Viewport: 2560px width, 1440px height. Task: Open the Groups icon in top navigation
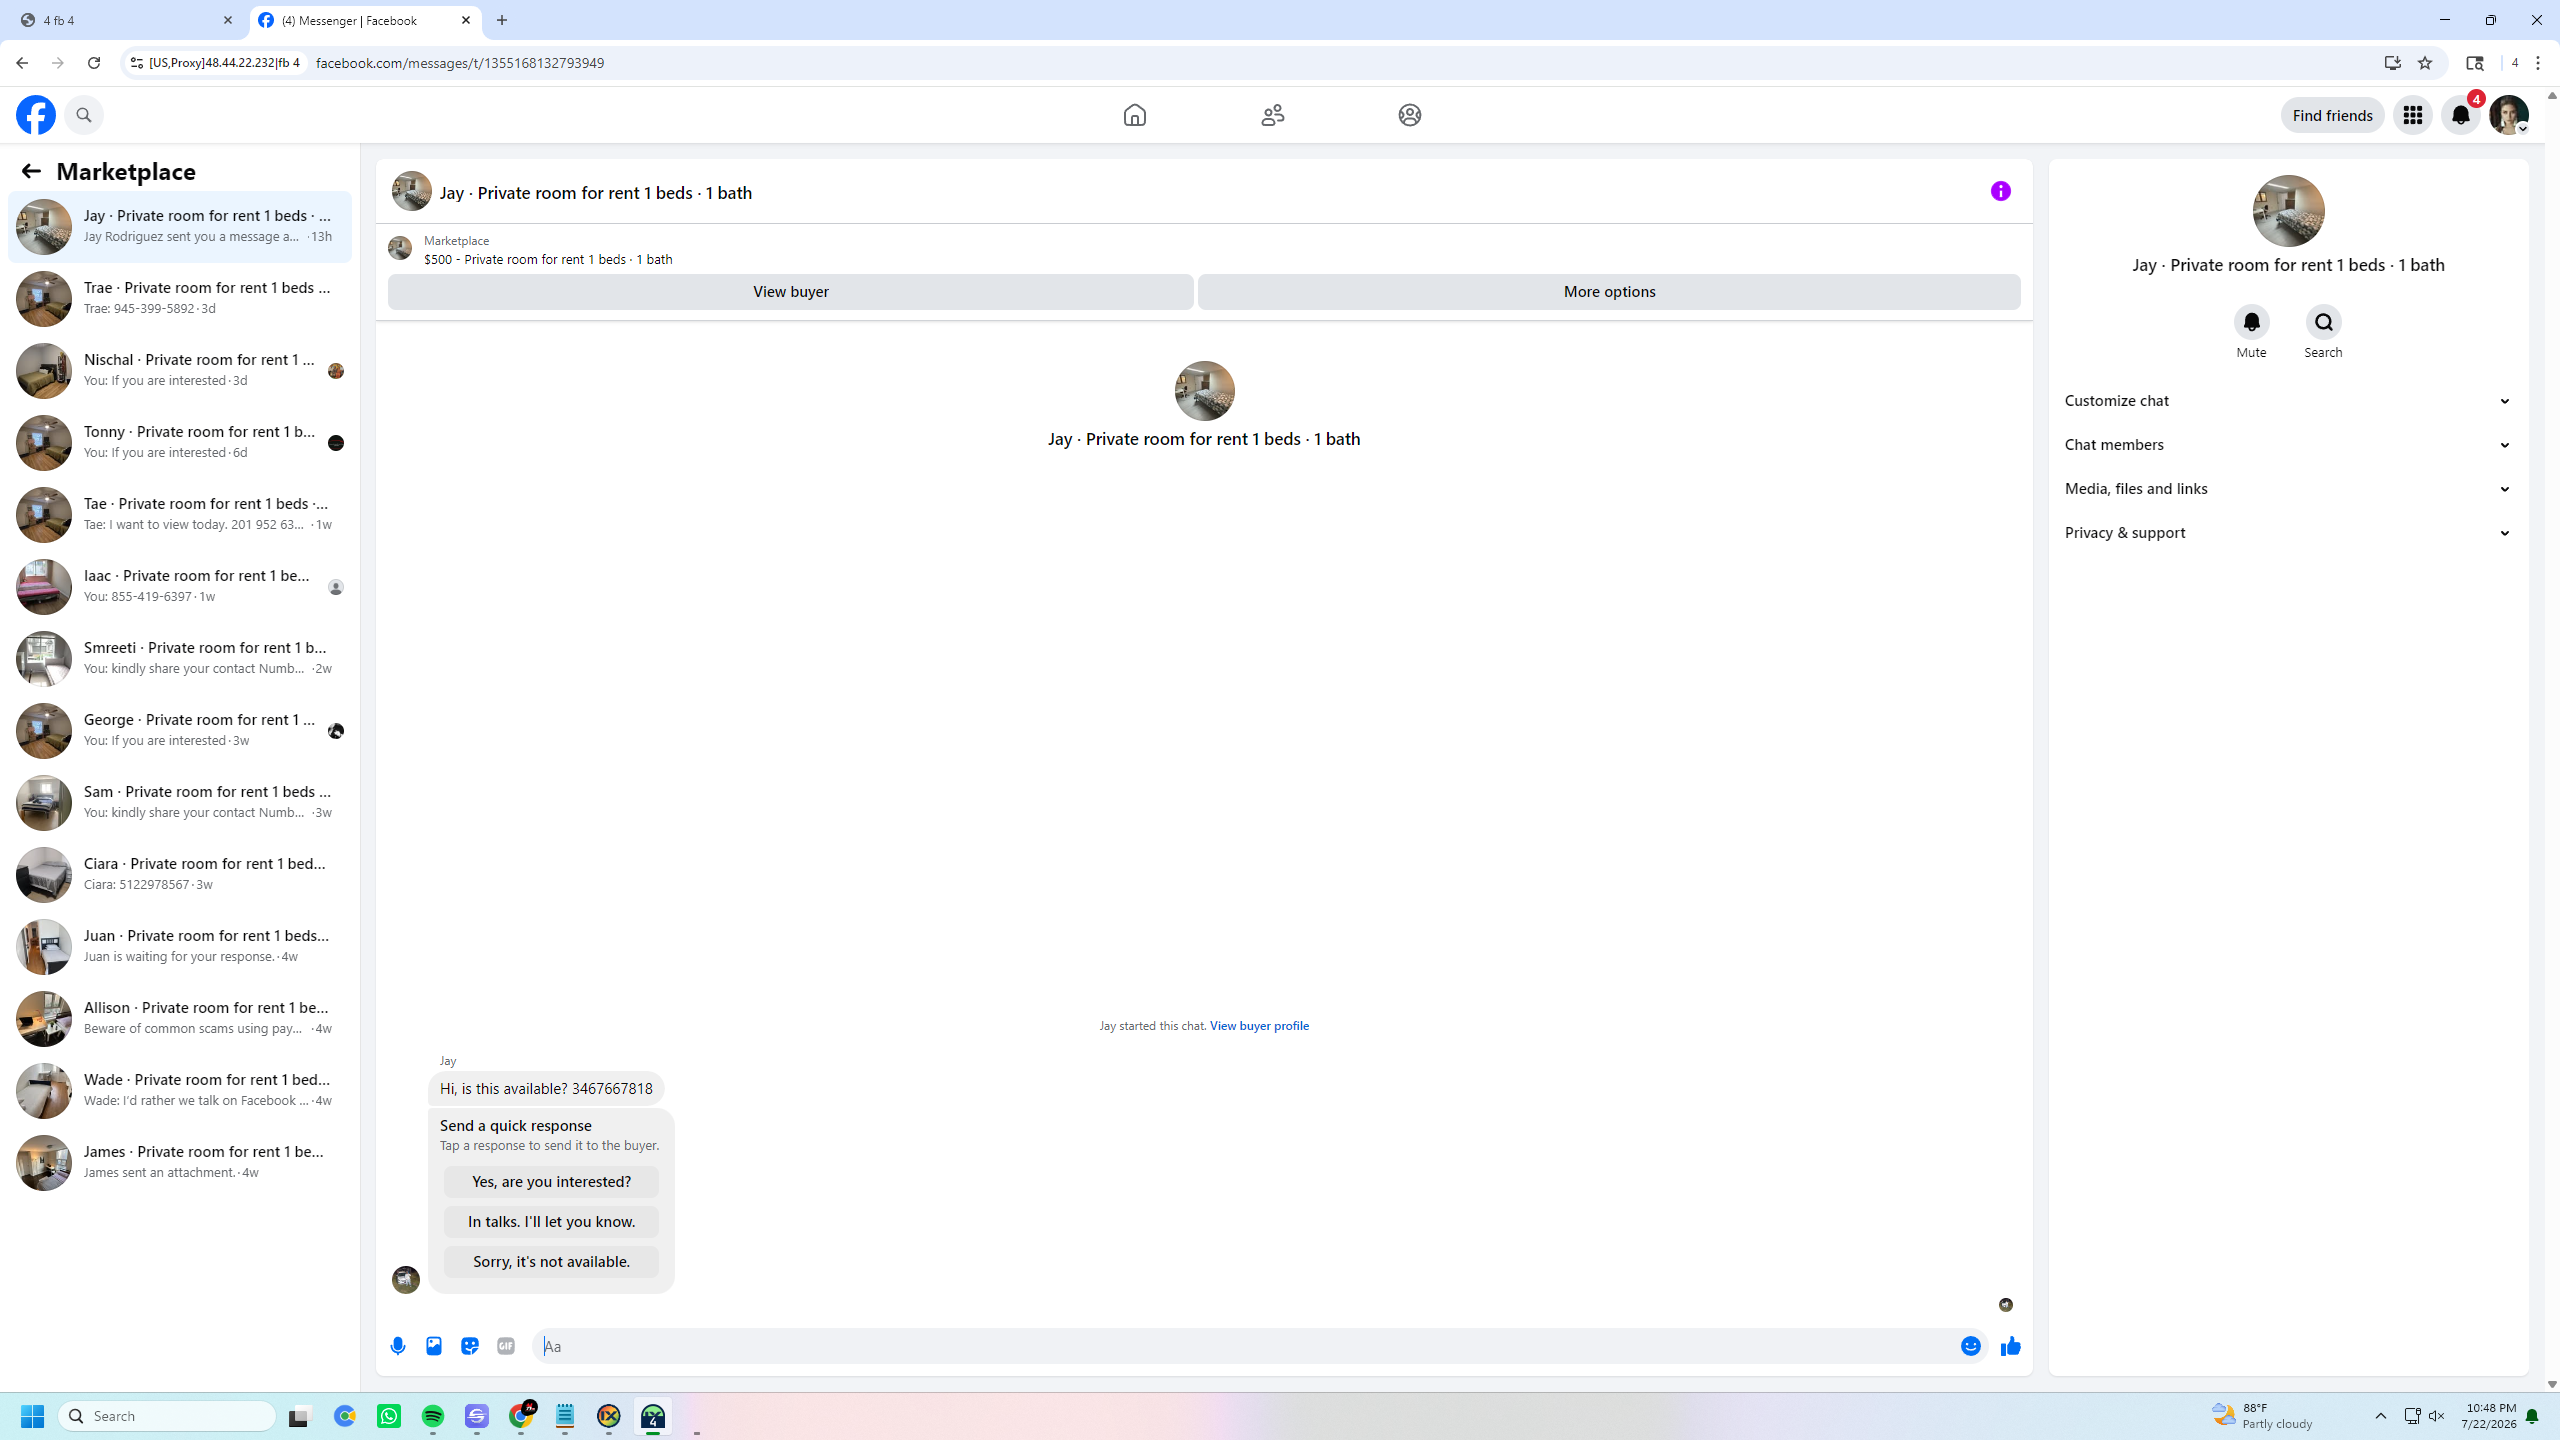tap(1409, 115)
